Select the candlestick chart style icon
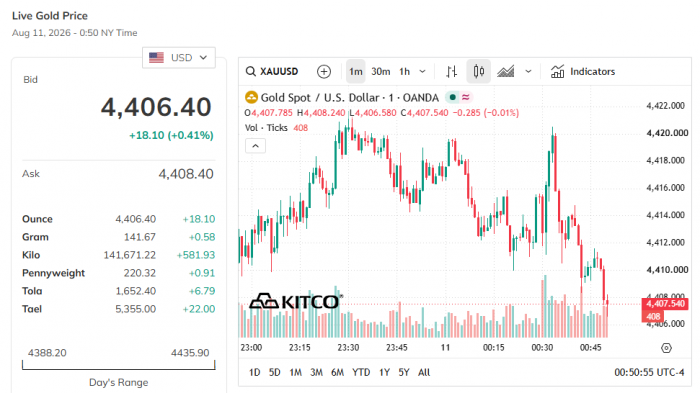 click(x=479, y=71)
